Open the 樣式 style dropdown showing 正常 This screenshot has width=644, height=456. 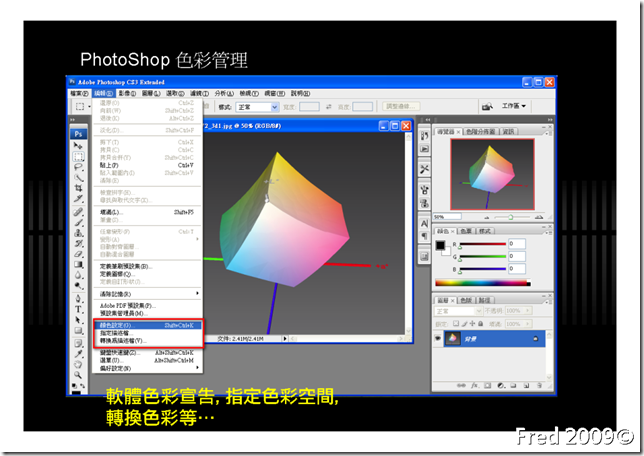(258, 107)
